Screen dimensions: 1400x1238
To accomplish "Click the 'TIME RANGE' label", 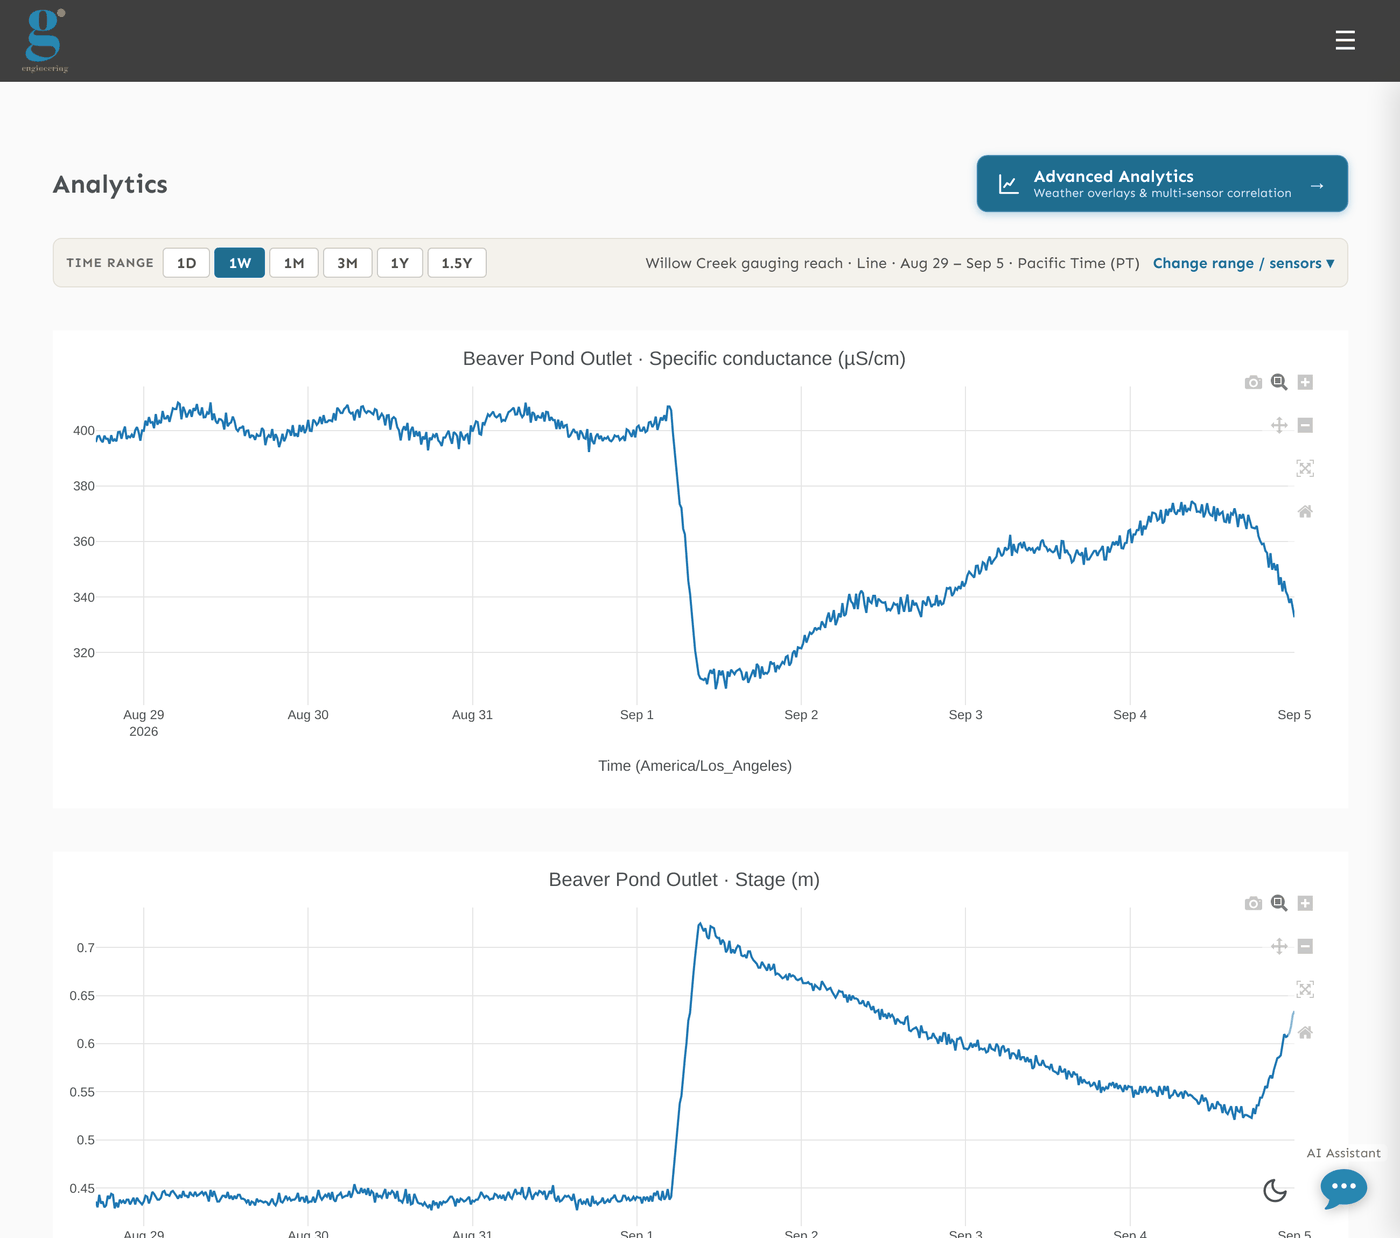I will (110, 263).
